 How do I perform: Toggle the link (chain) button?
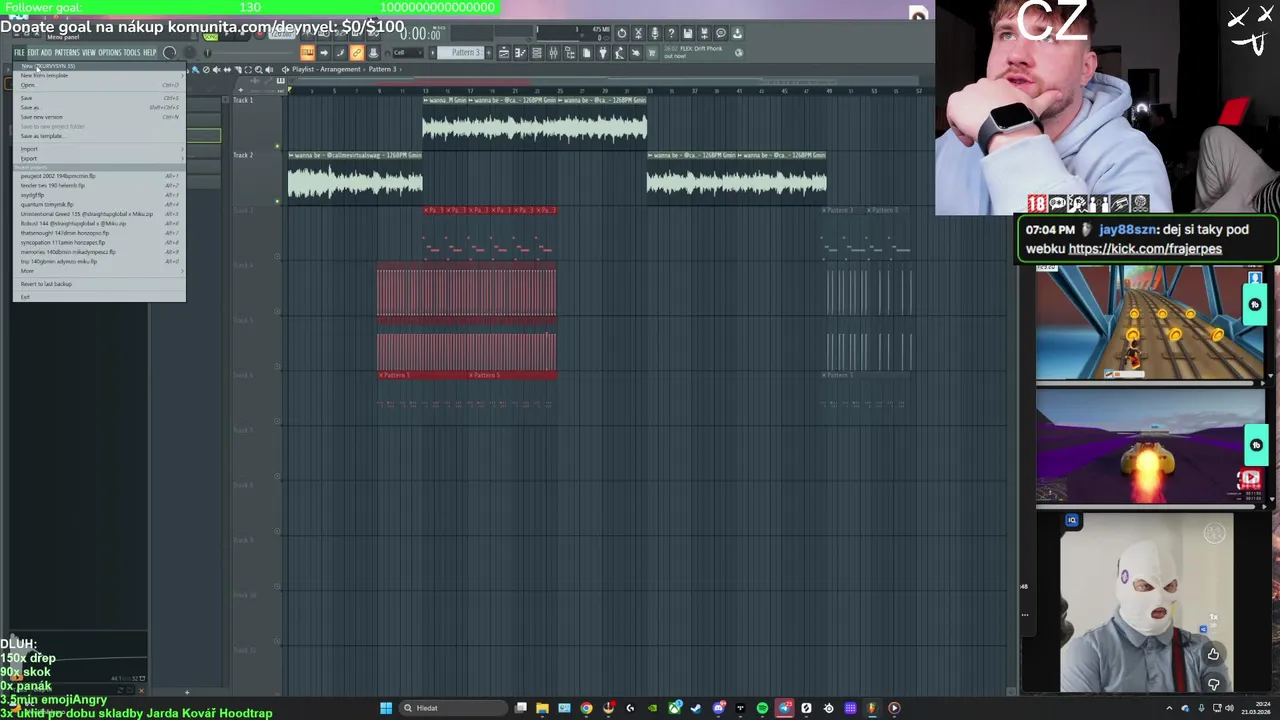click(356, 52)
